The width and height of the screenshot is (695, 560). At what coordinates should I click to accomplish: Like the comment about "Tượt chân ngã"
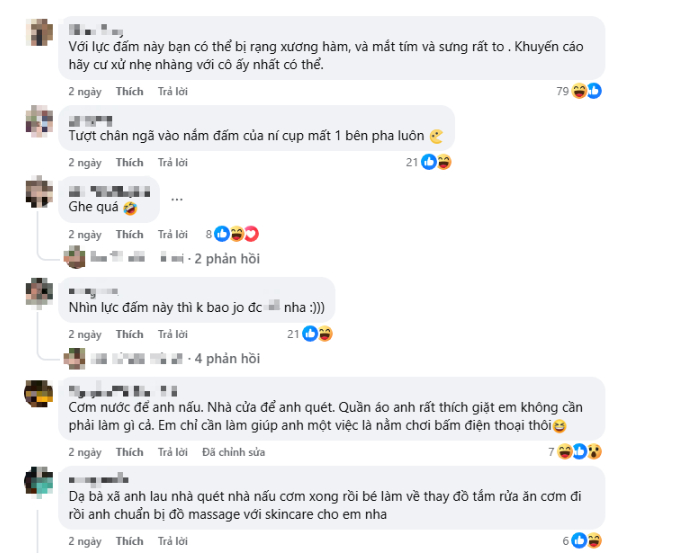(129, 162)
